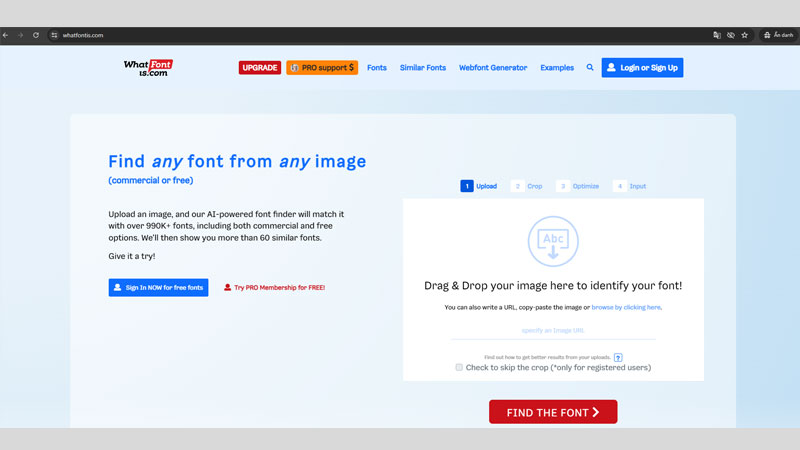Open the Fonts menu item

[x=377, y=67]
